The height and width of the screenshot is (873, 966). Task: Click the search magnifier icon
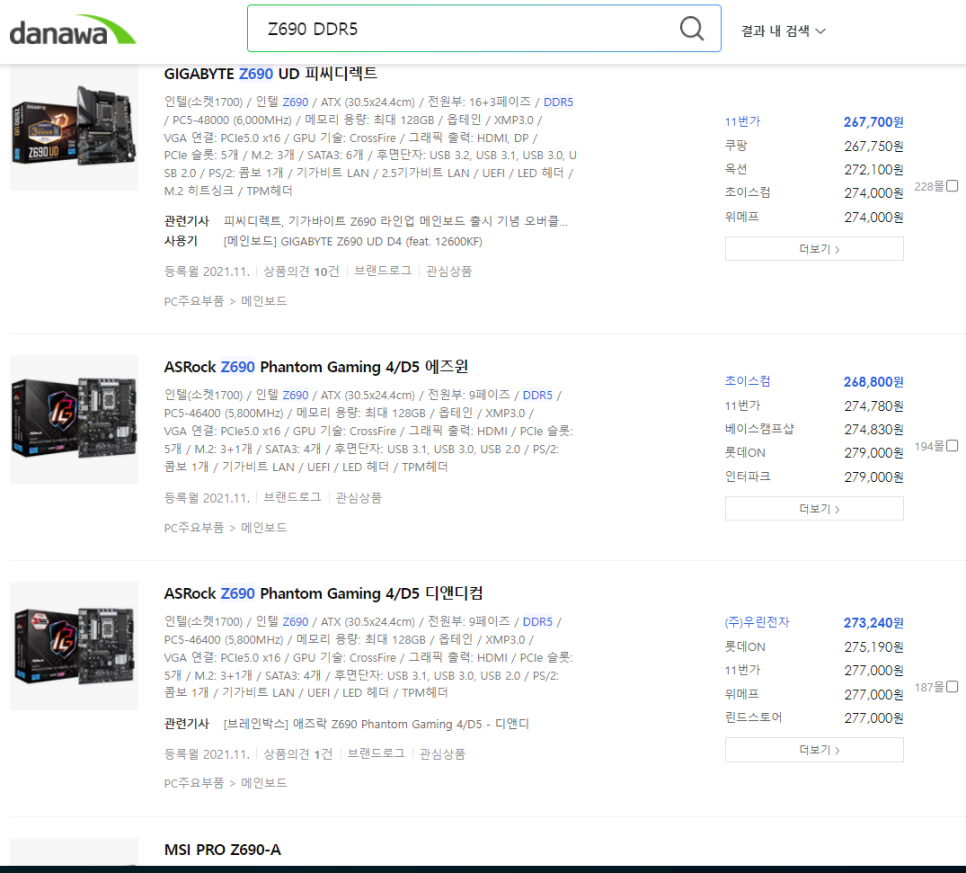691,28
